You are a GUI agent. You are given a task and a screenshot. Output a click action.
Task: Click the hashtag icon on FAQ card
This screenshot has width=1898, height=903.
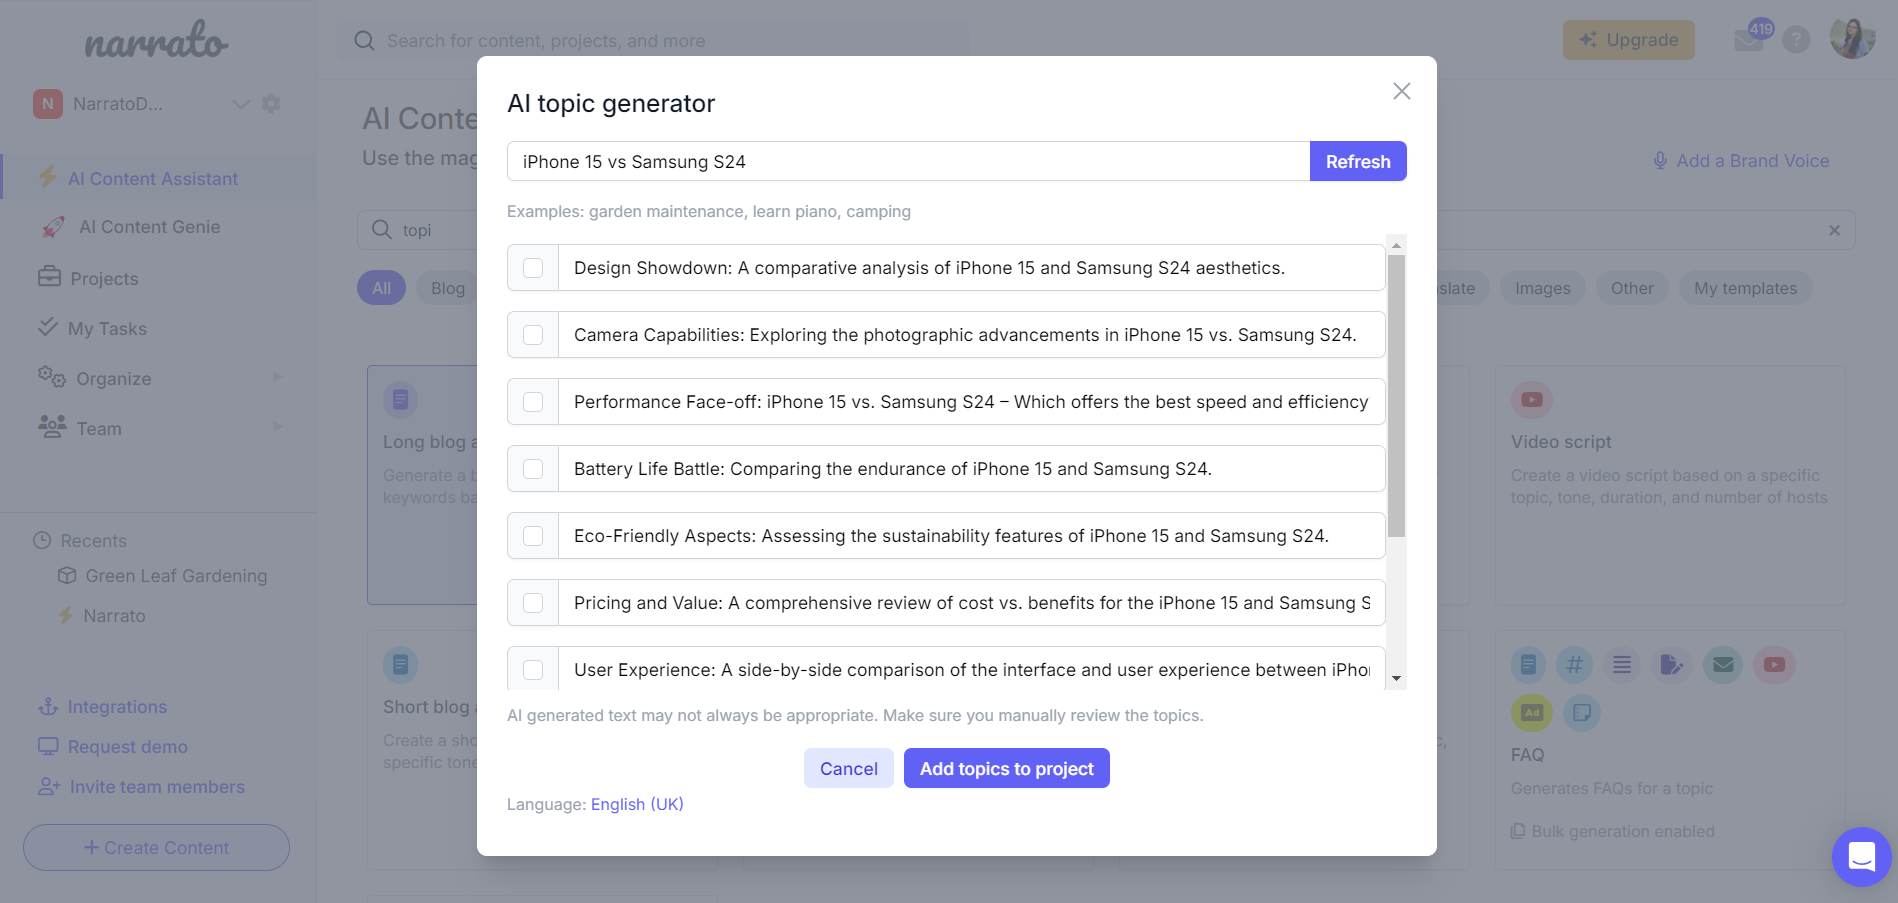click(1574, 664)
